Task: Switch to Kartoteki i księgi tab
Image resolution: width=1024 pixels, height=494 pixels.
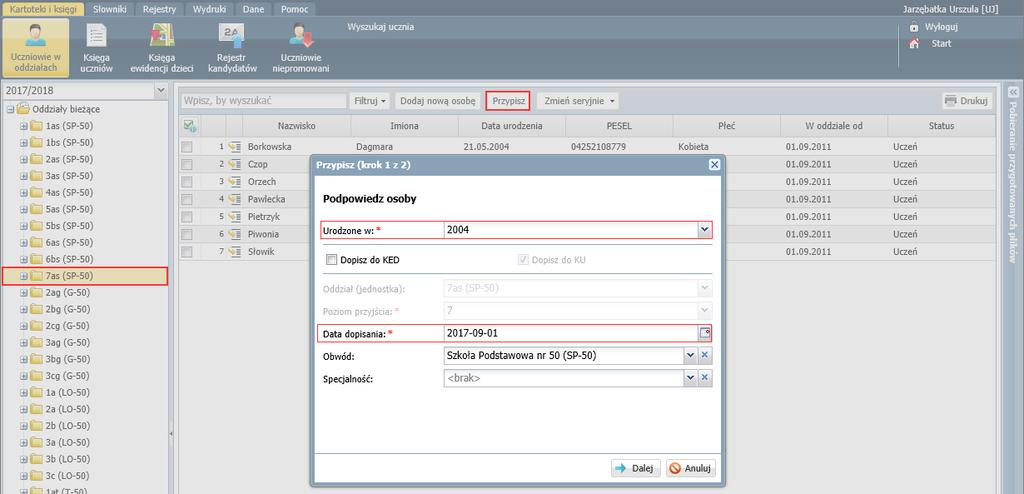Action: [x=43, y=9]
